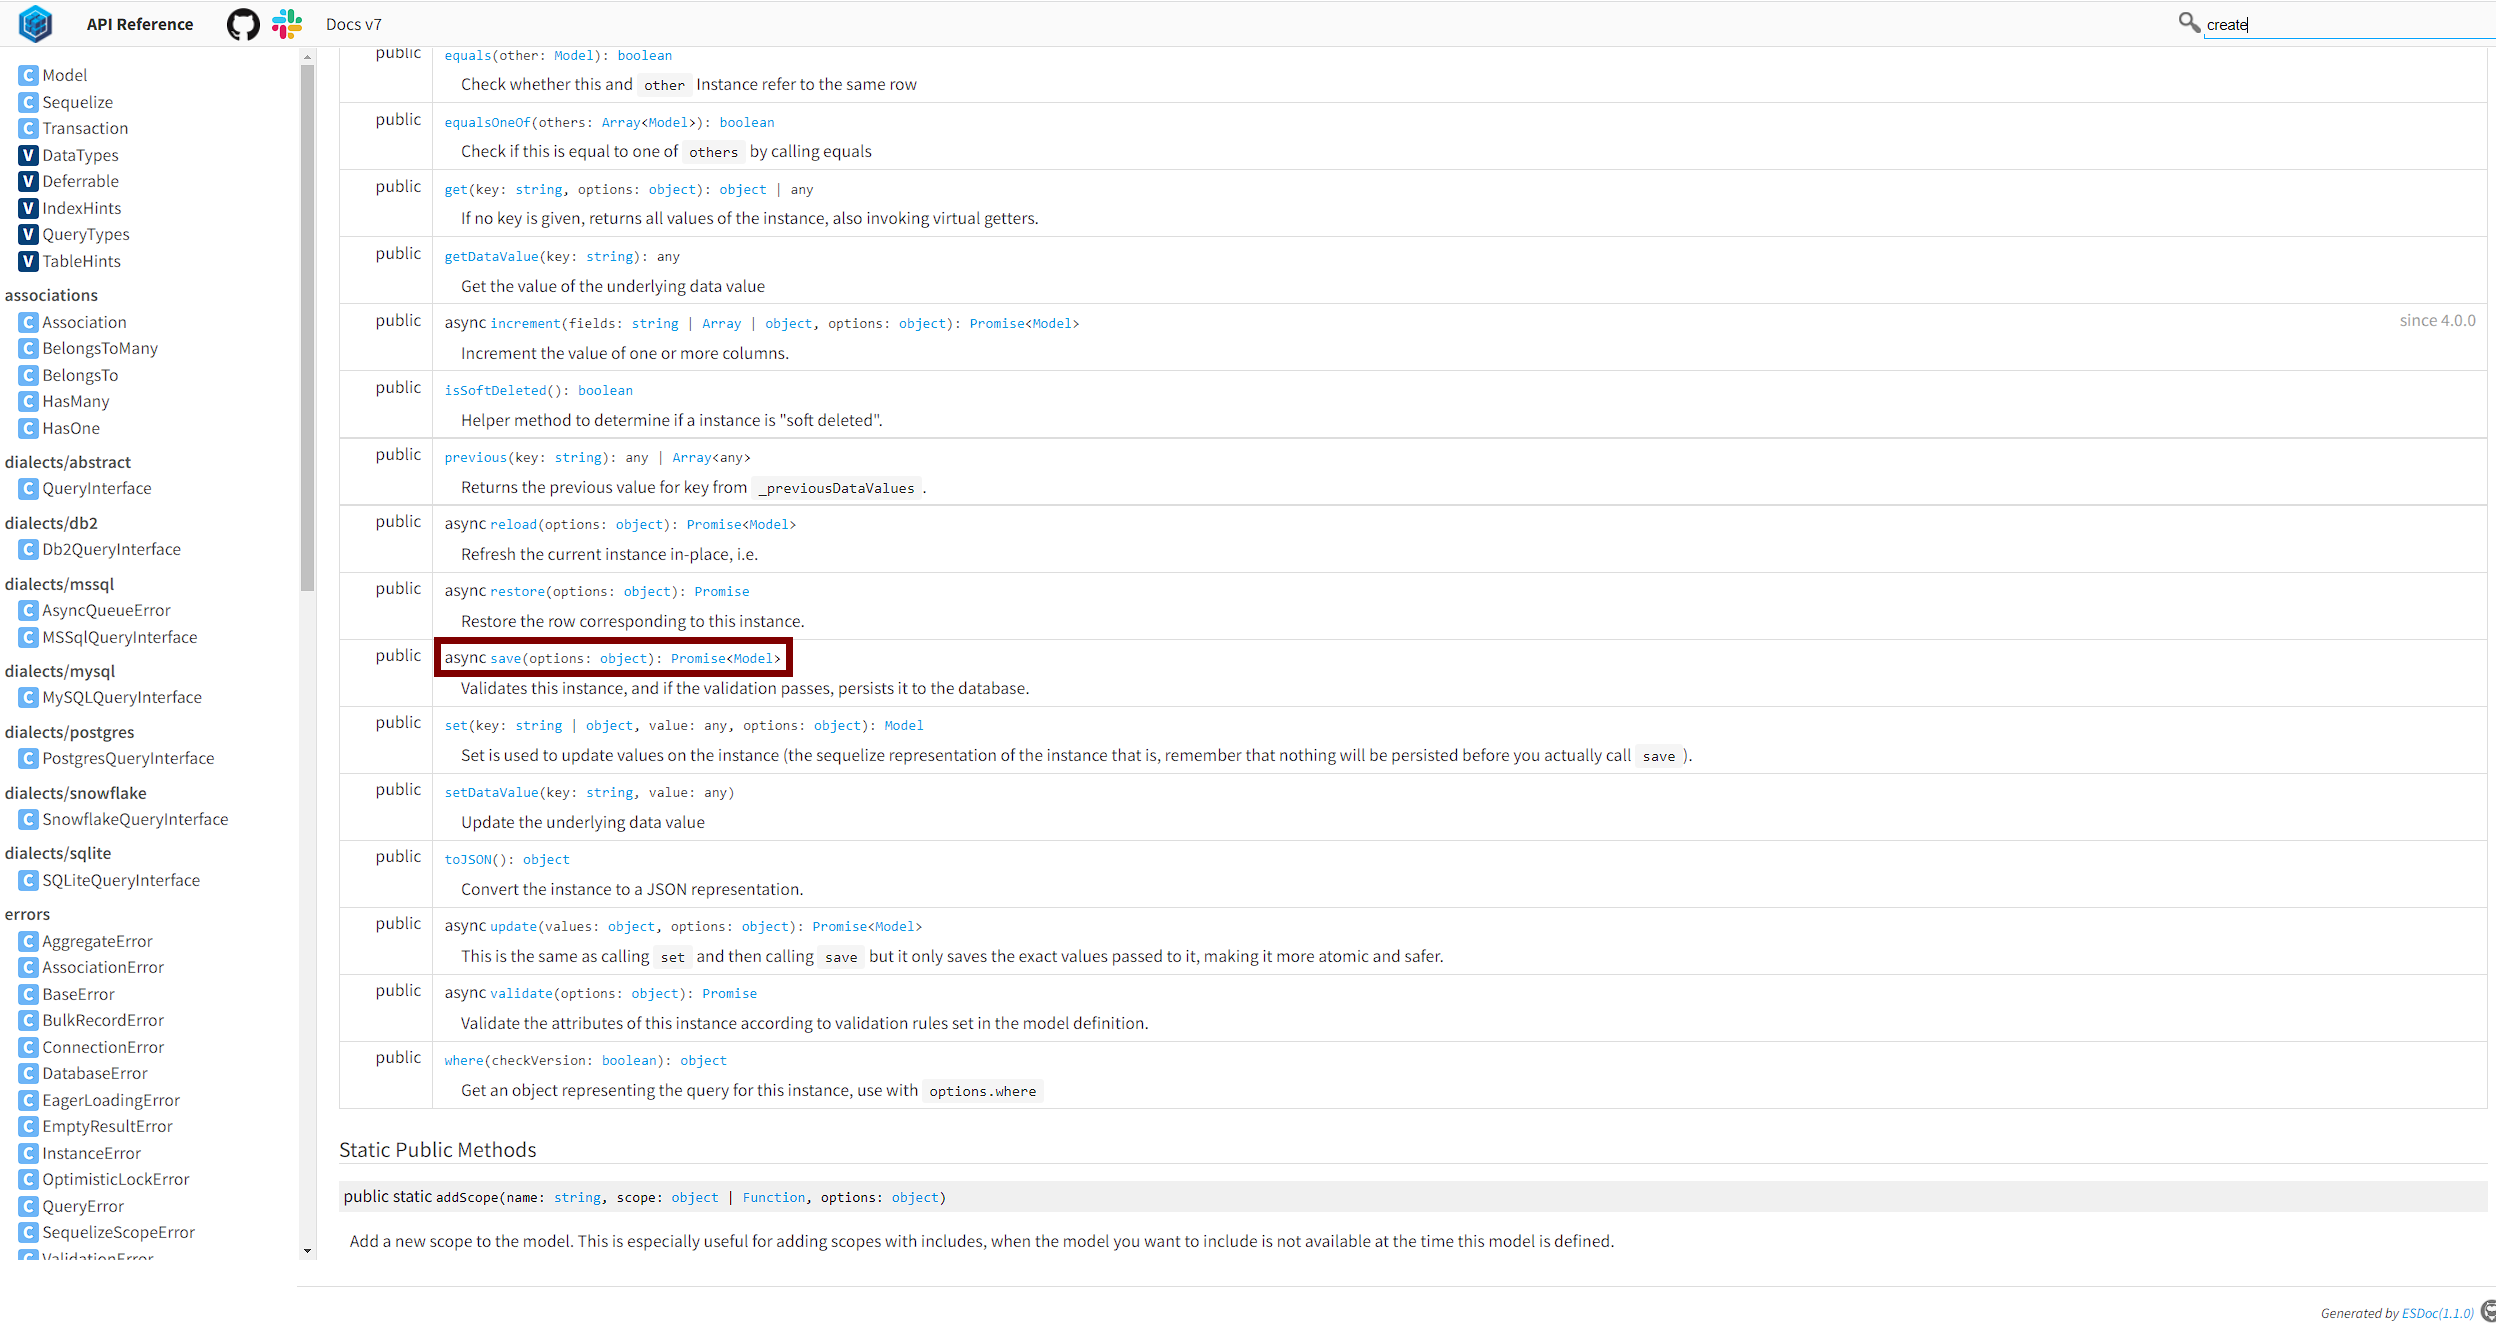Jump to the getDataValue method
Screen dimensions: 2496x1339
tap(491, 257)
